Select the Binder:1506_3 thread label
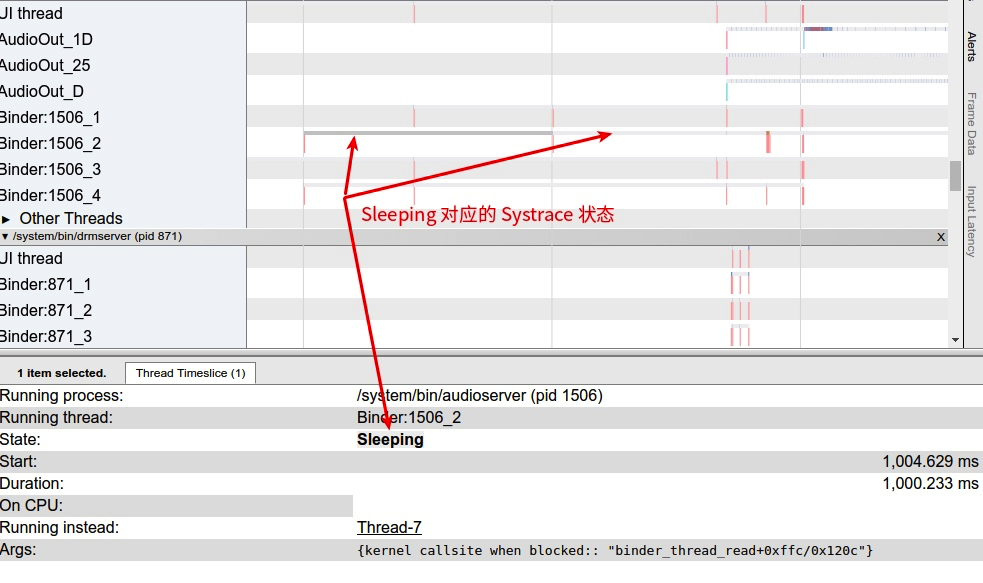983x583 pixels. pyautogui.click(x=50, y=169)
